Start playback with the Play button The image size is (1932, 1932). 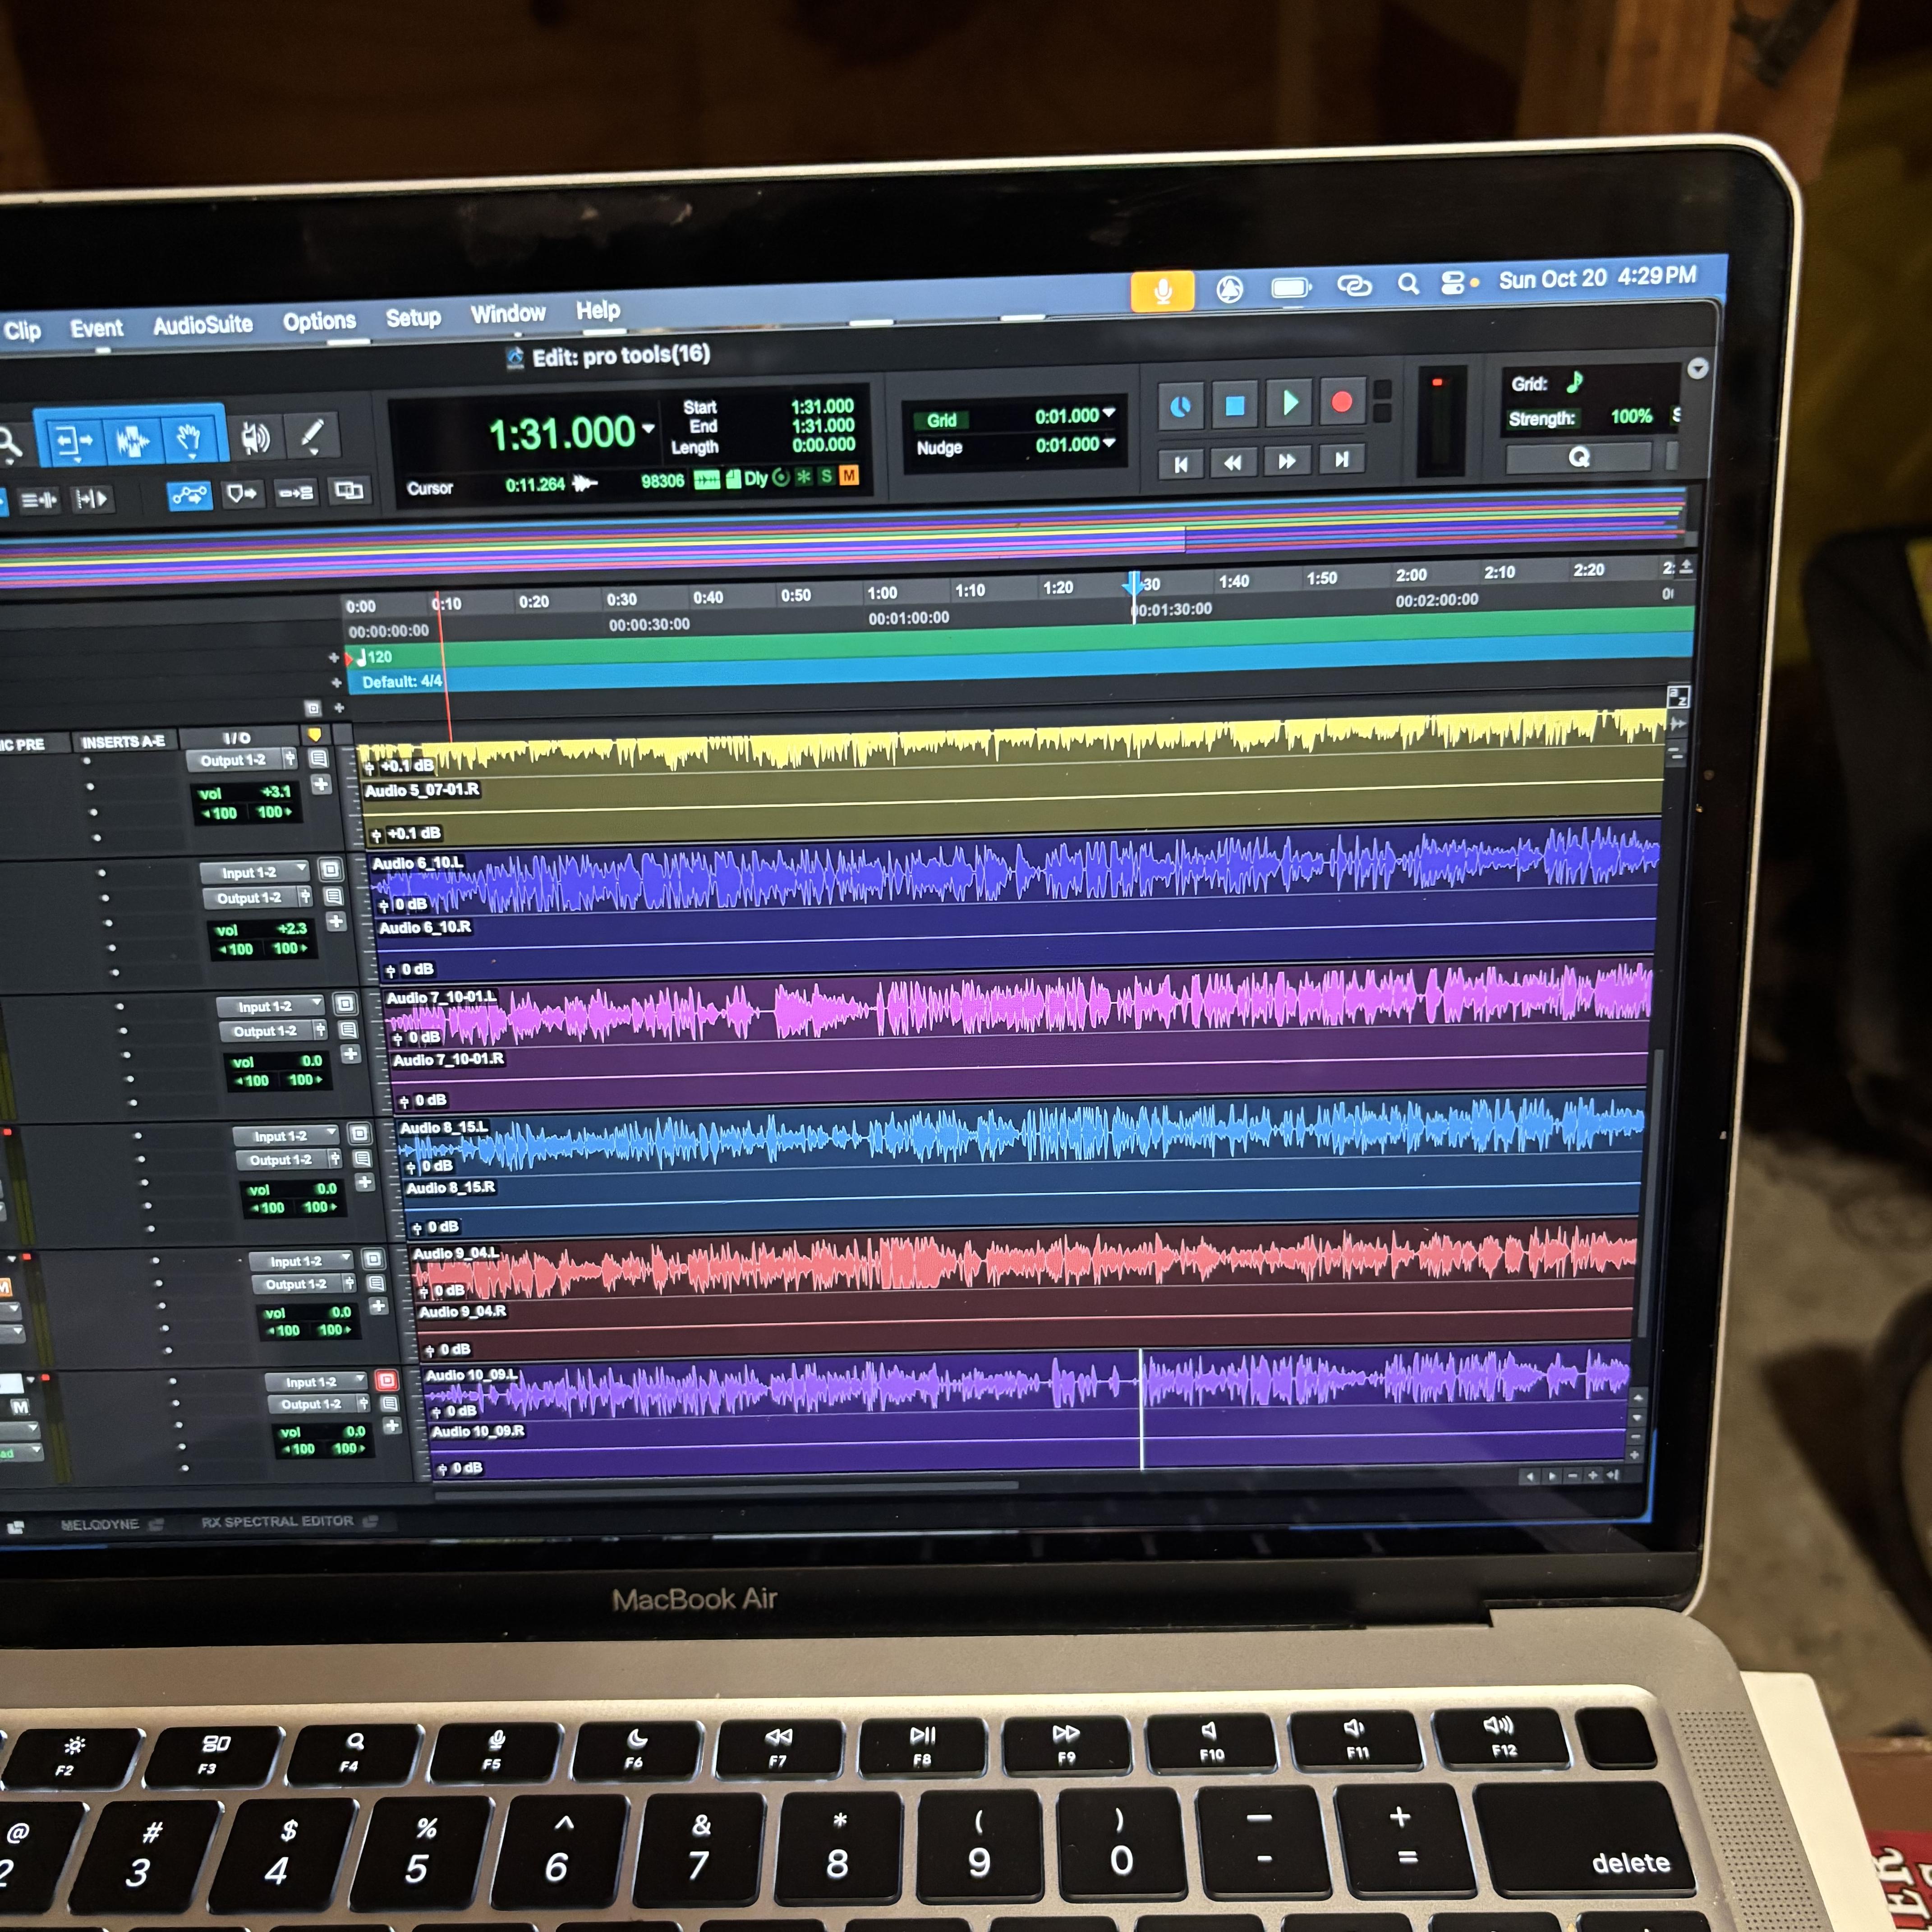[1289, 403]
